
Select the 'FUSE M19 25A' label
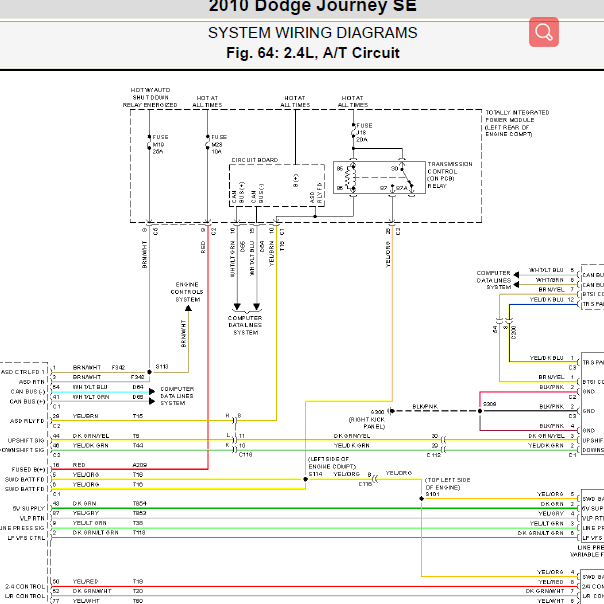(160, 144)
